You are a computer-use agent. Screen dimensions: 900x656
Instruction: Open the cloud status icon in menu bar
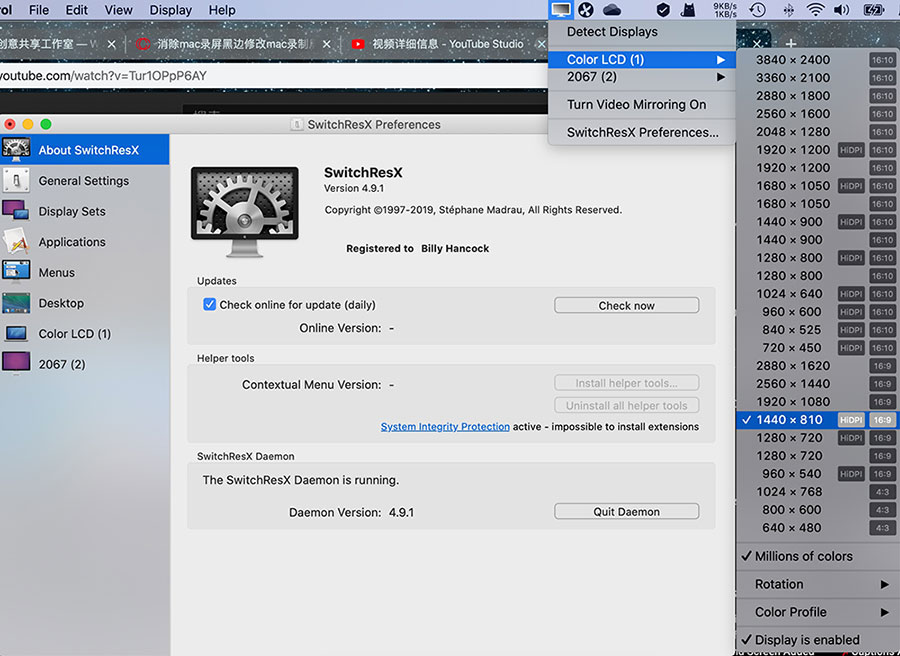pyautogui.click(x=612, y=9)
